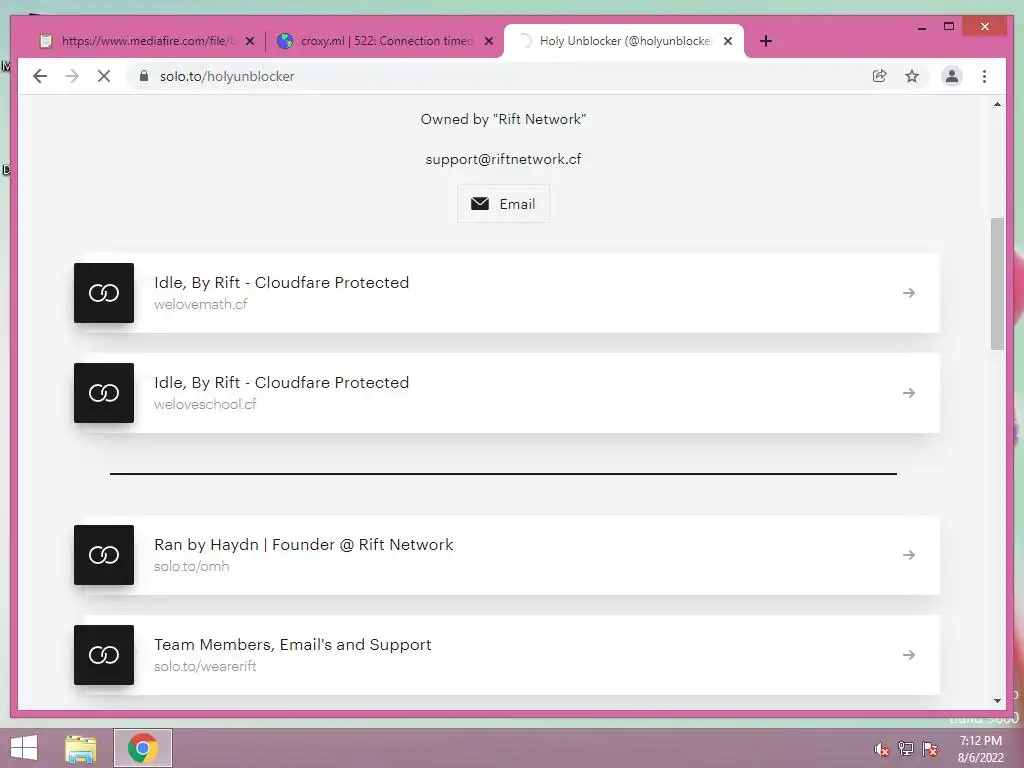Image resolution: width=1024 pixels, height=768 pixels.
Task: Close the Holy Unblocker tab
Action: tap(728, 41)
